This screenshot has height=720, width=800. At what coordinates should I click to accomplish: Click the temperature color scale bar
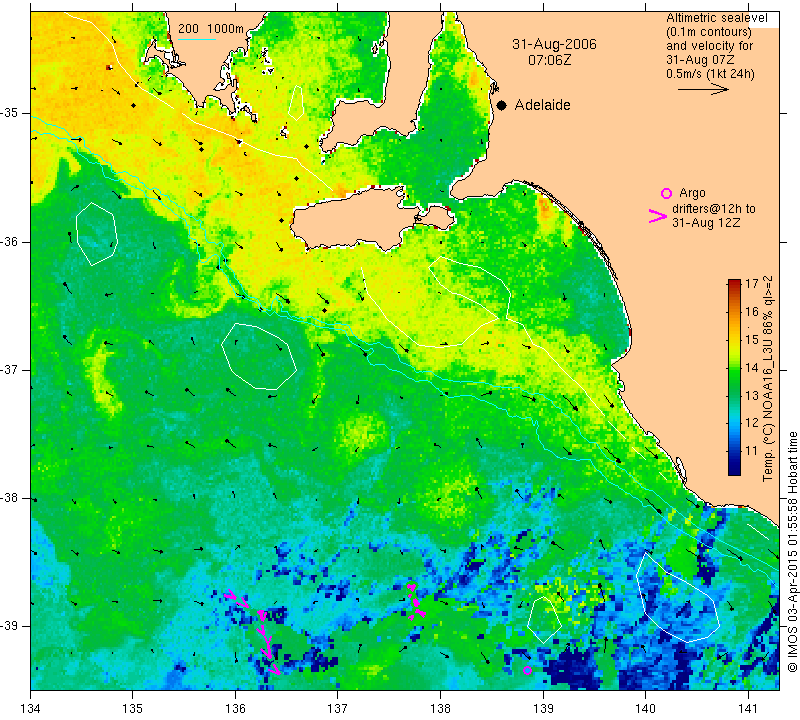coord(734,377)
